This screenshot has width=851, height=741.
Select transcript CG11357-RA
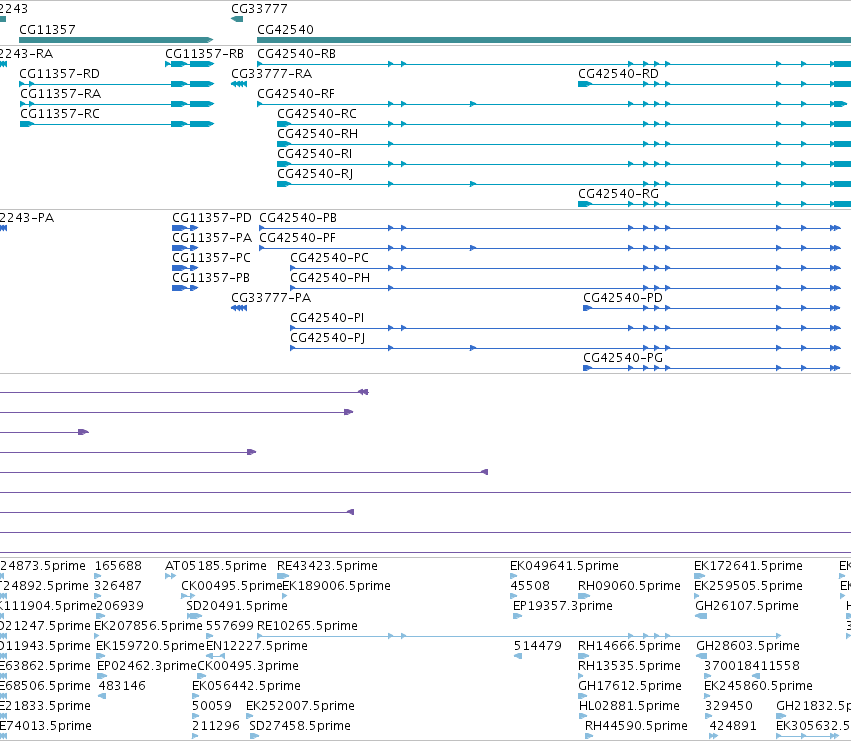coord(61,94)
